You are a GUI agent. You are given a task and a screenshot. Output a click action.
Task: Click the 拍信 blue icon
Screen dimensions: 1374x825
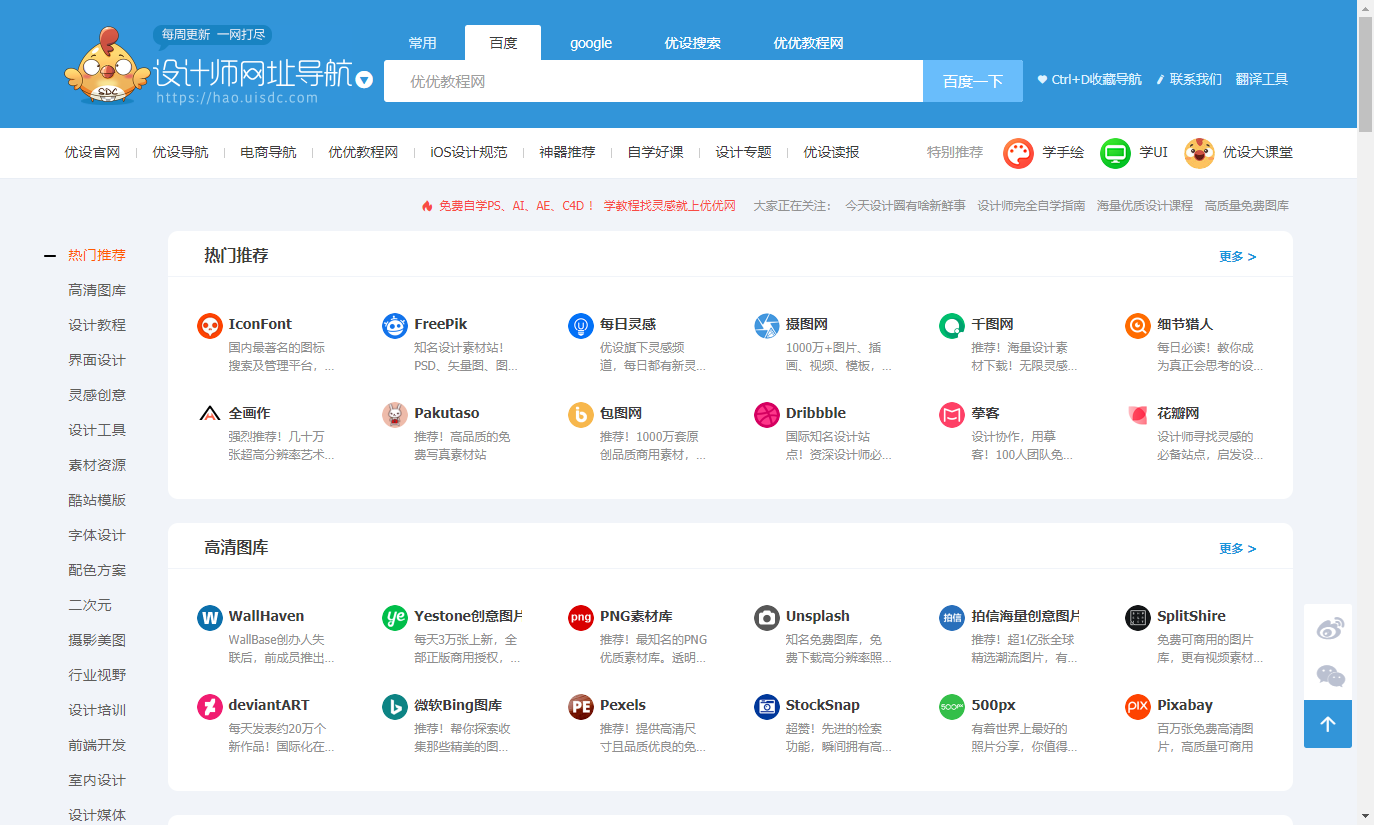952,618
